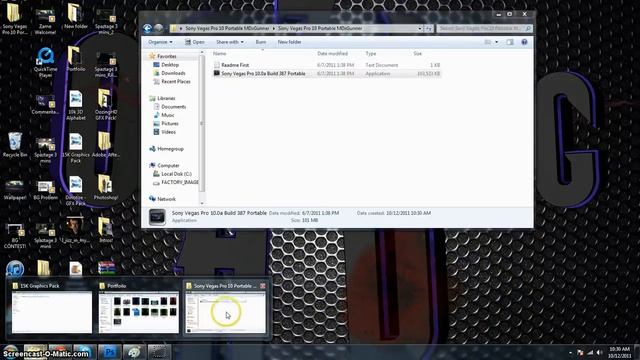Select Computer in navigation pane
Image resolution: width=640 pixels, height=360 pixels.
click(x=168, y=166)
